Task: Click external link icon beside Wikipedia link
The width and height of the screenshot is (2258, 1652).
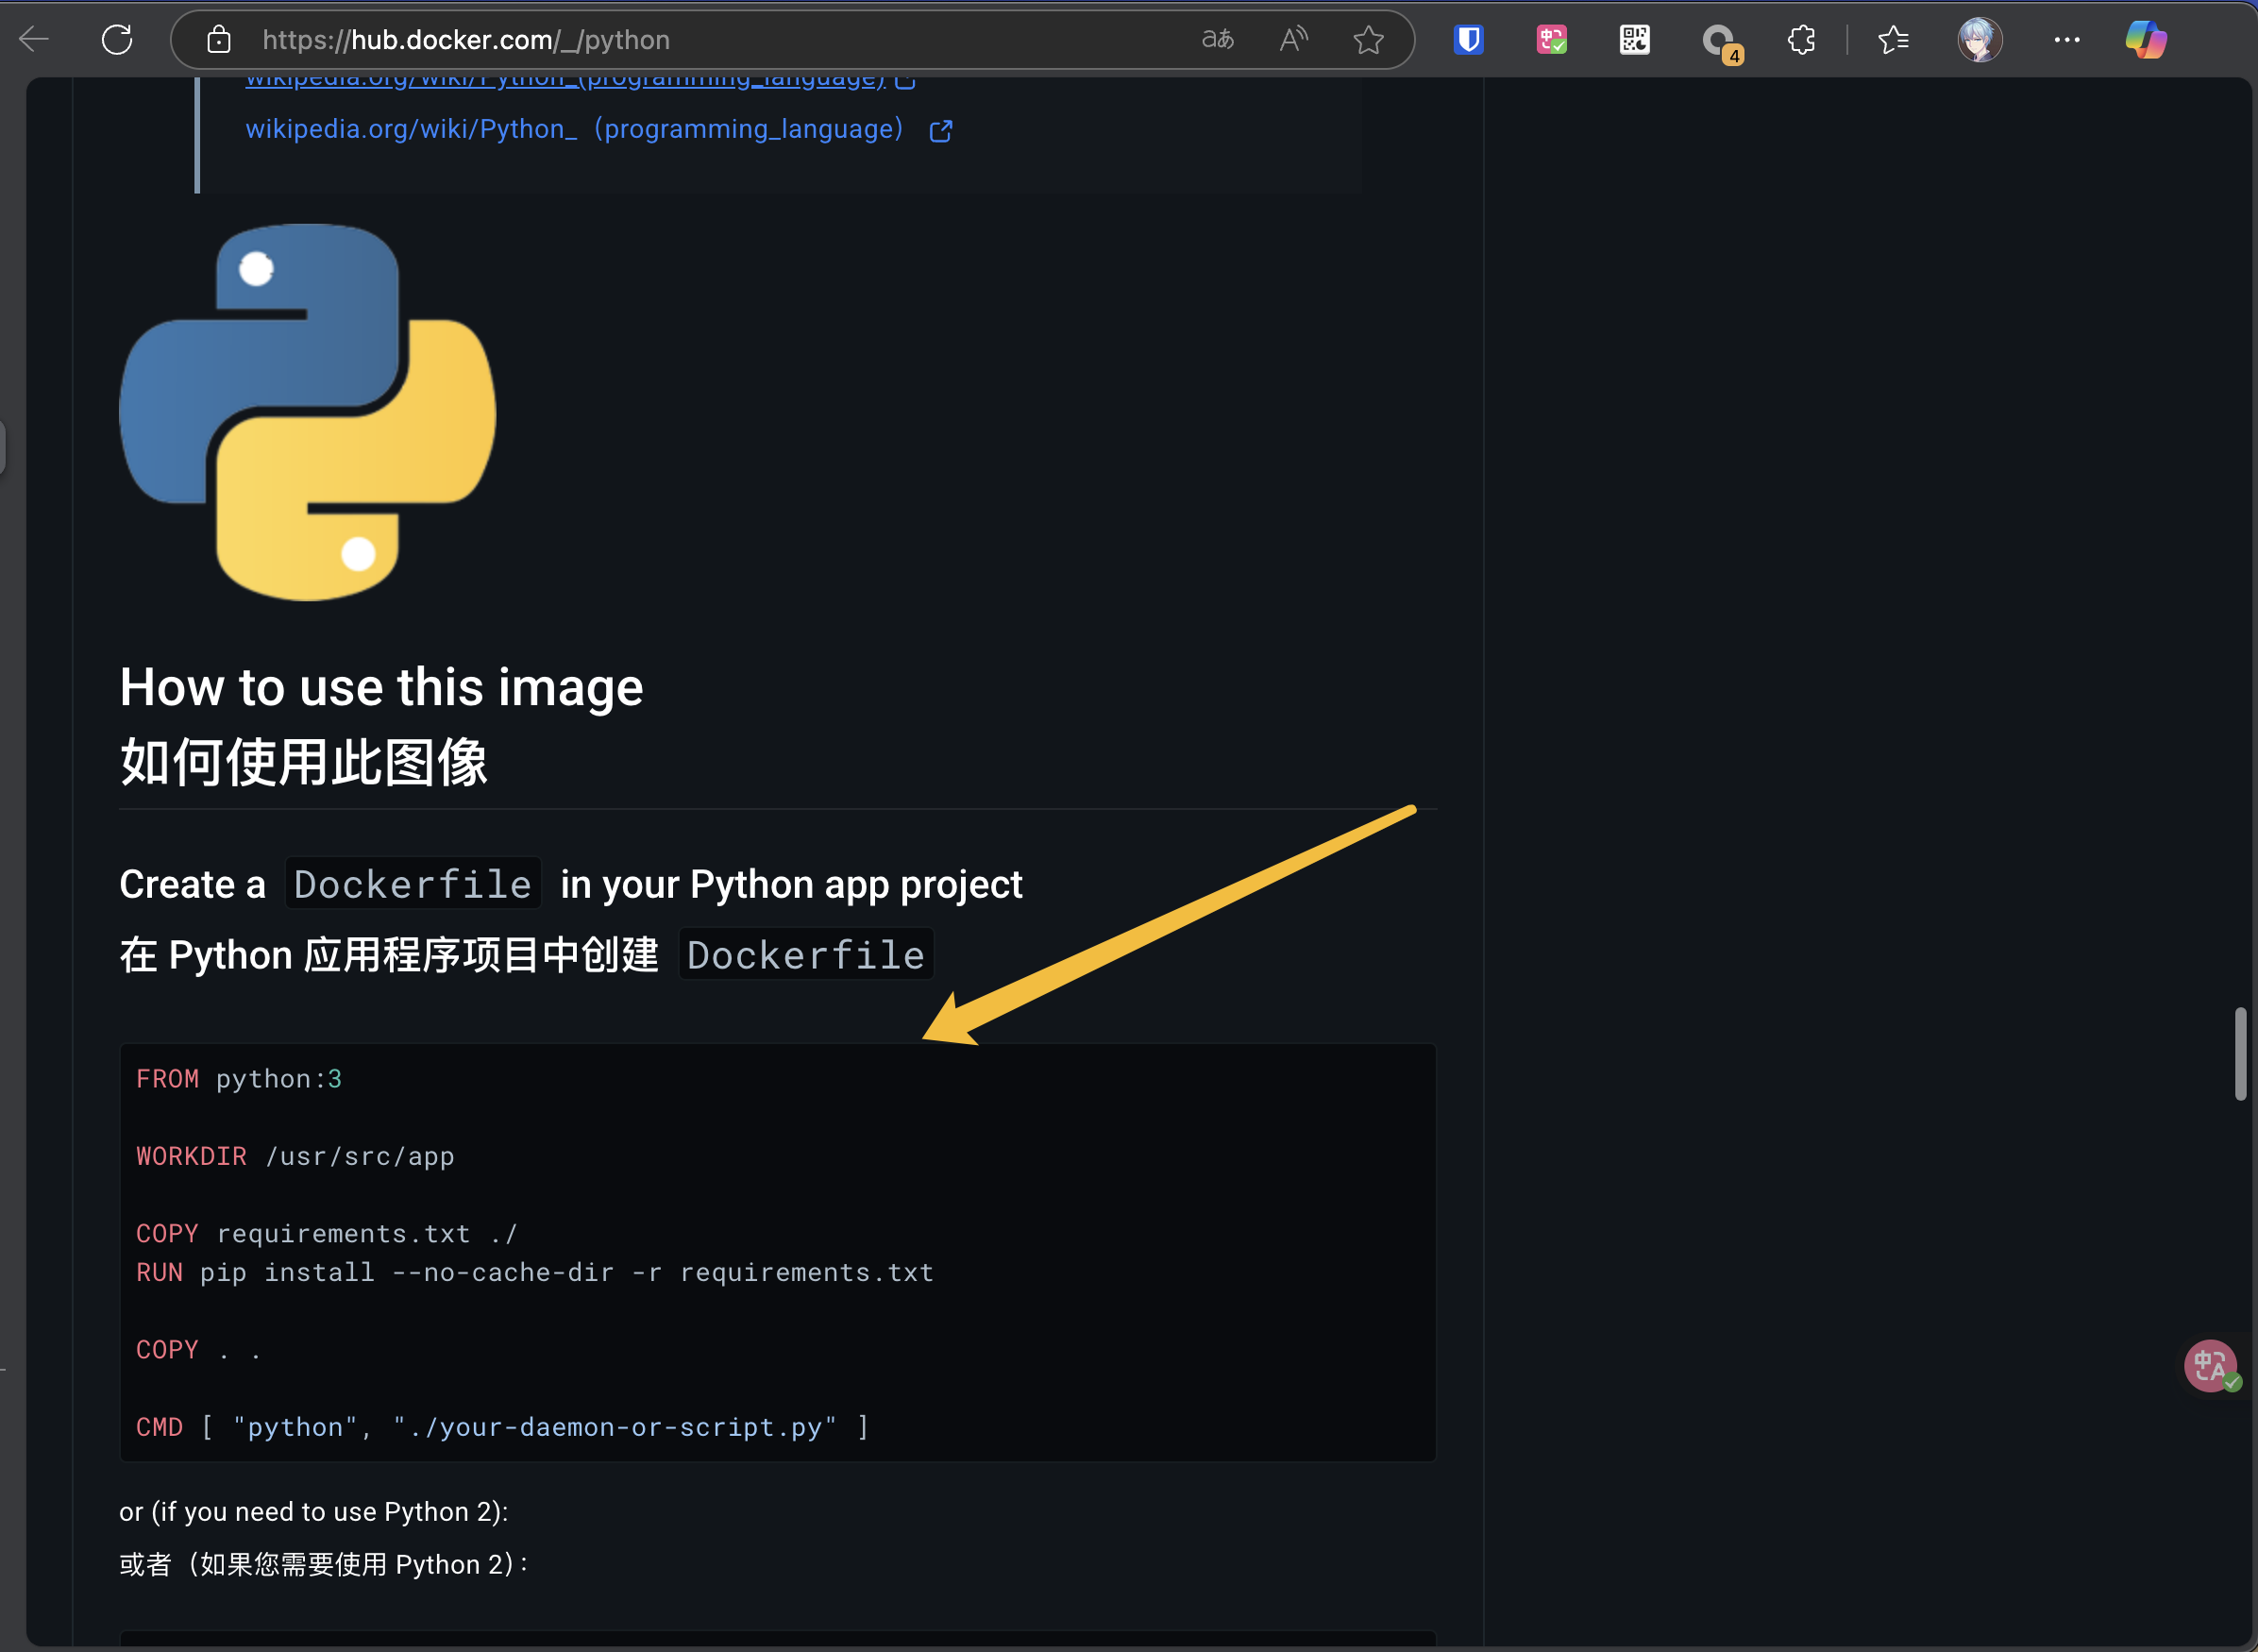Action: (x=941, y=131)
